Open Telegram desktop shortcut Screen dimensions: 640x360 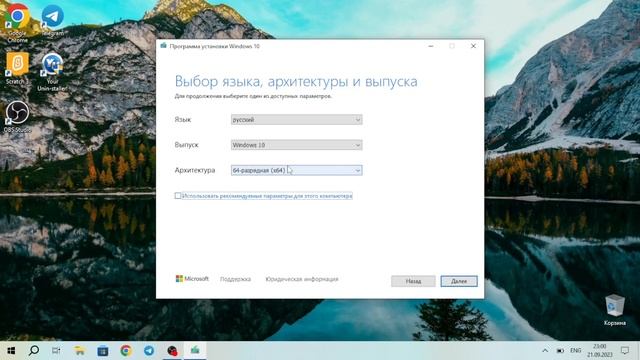coord(53,20)
